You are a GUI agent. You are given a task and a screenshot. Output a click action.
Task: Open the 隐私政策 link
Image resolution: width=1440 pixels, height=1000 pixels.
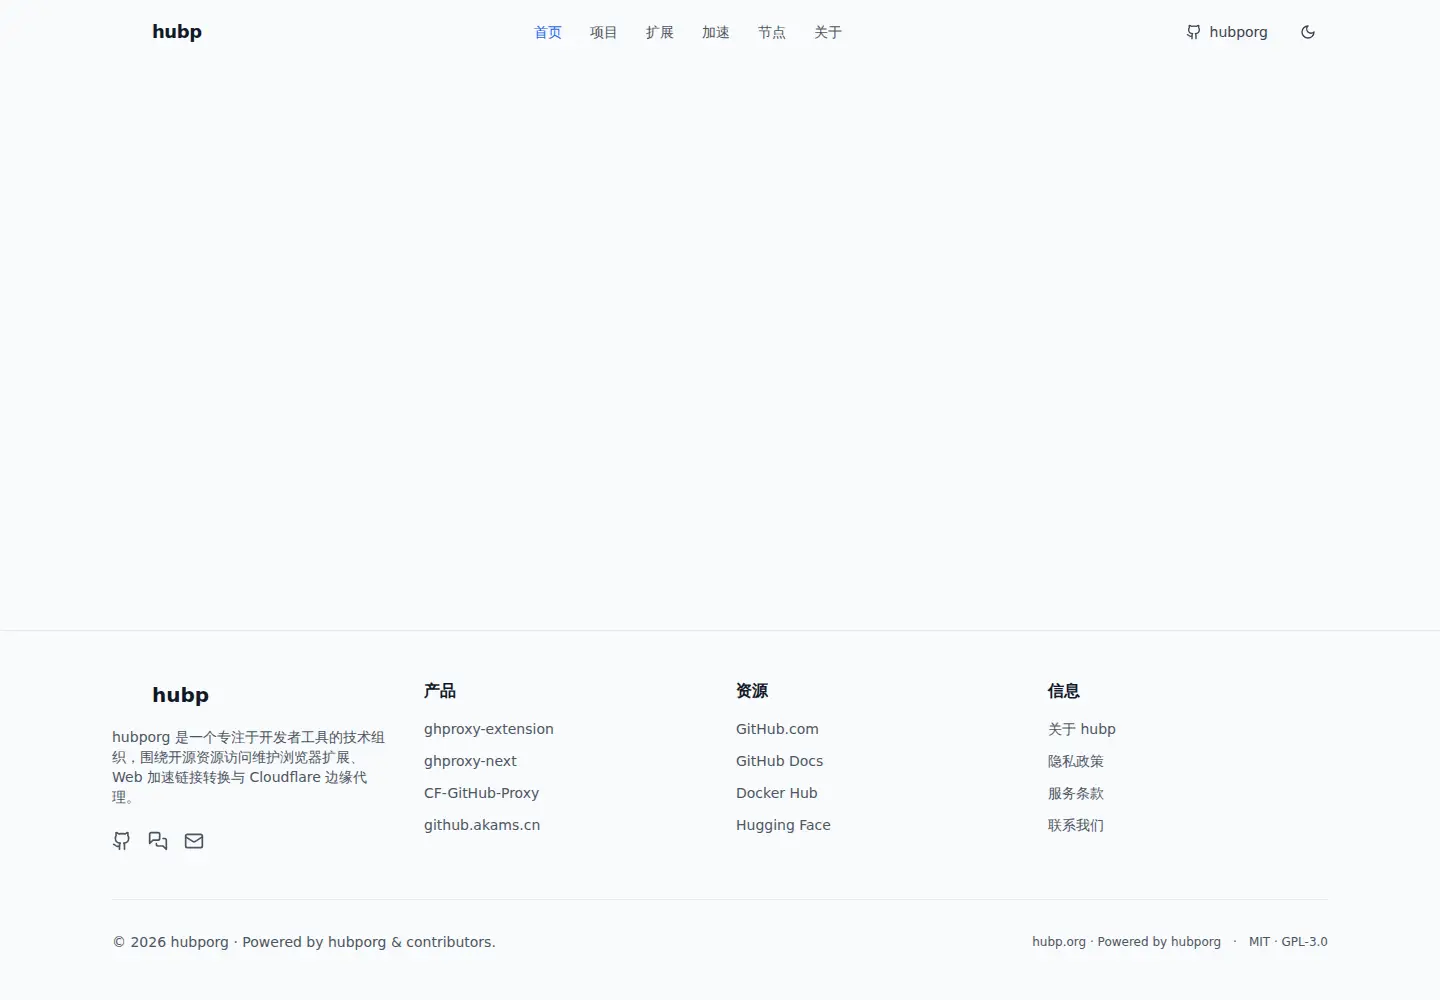1076,761
